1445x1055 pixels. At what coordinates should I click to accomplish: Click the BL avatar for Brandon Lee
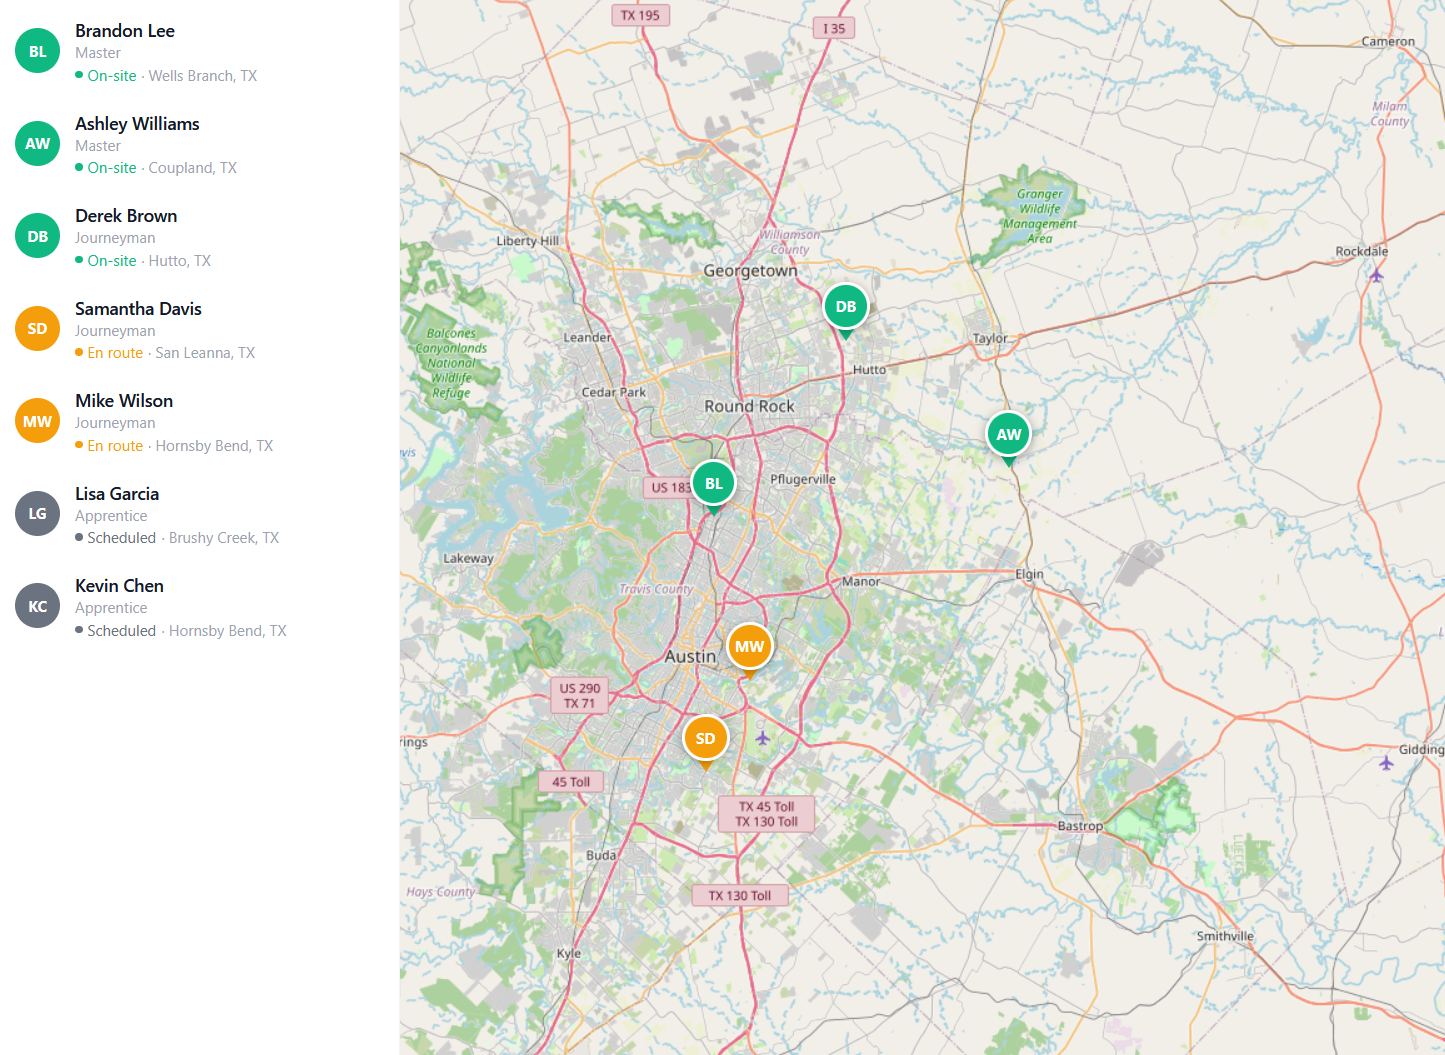tap(37, 51)
